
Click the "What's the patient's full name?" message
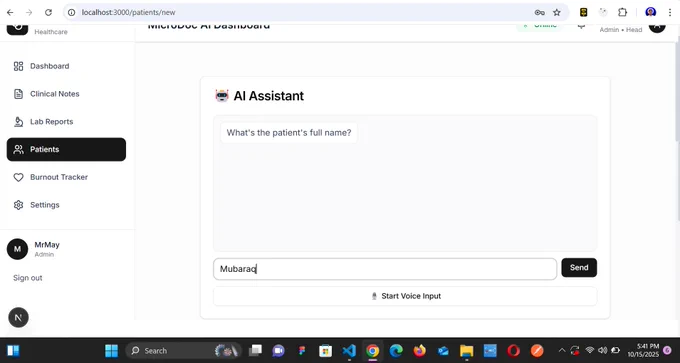[289, 133]
